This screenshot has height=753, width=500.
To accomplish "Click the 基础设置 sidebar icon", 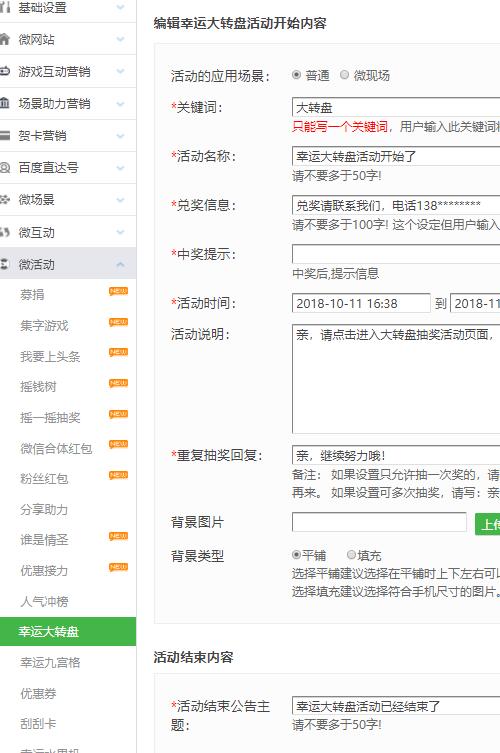I will 5,7.
